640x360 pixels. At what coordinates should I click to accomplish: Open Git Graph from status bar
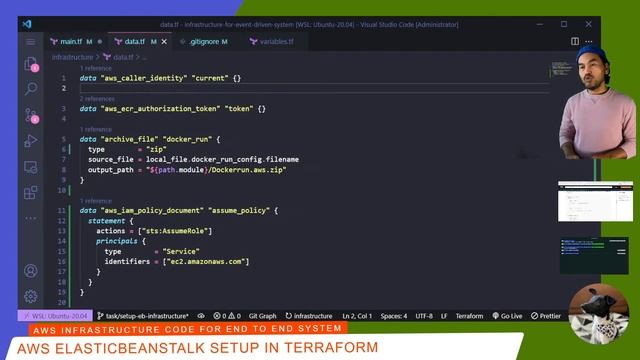tap(262, 316)
